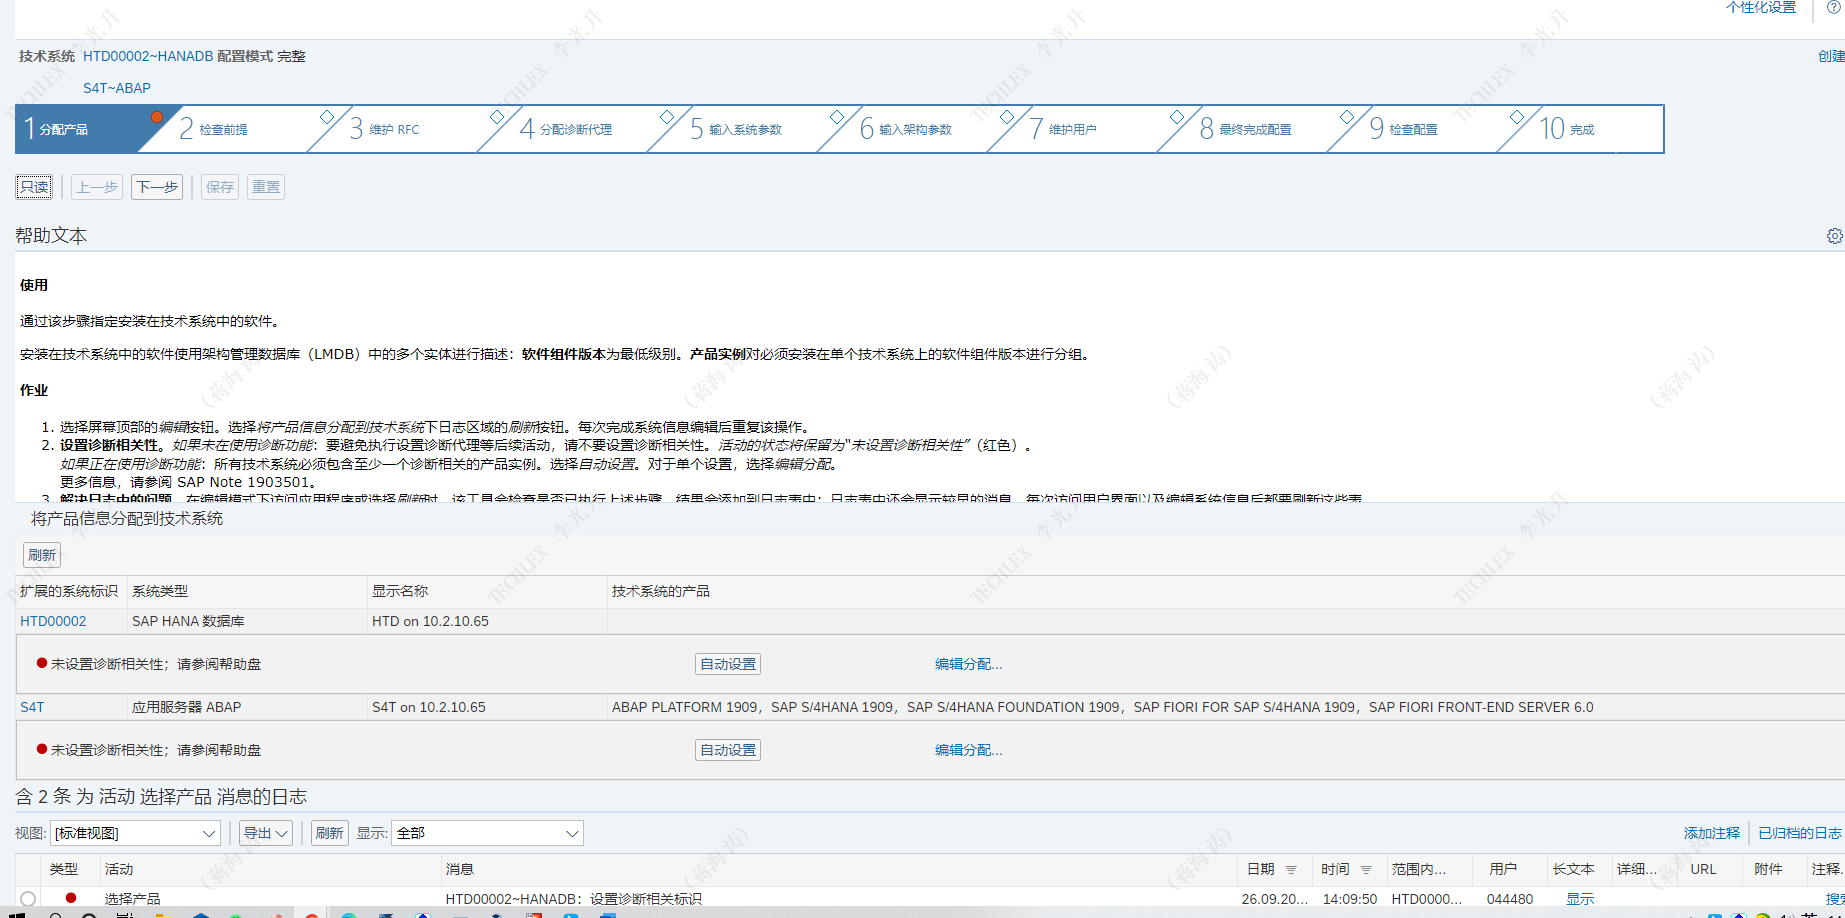Click 用户 column header
Screen dimensions: 1845x918
[x=1502, y=869]
